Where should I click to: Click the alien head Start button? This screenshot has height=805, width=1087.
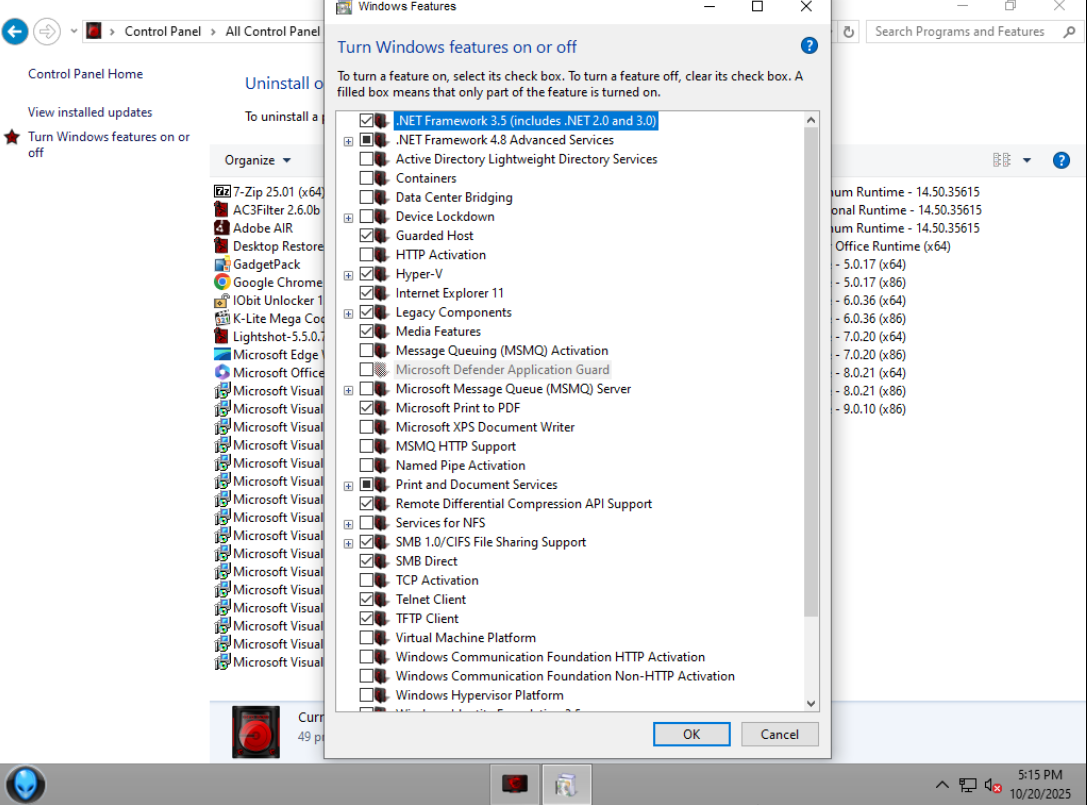point(26,784)
